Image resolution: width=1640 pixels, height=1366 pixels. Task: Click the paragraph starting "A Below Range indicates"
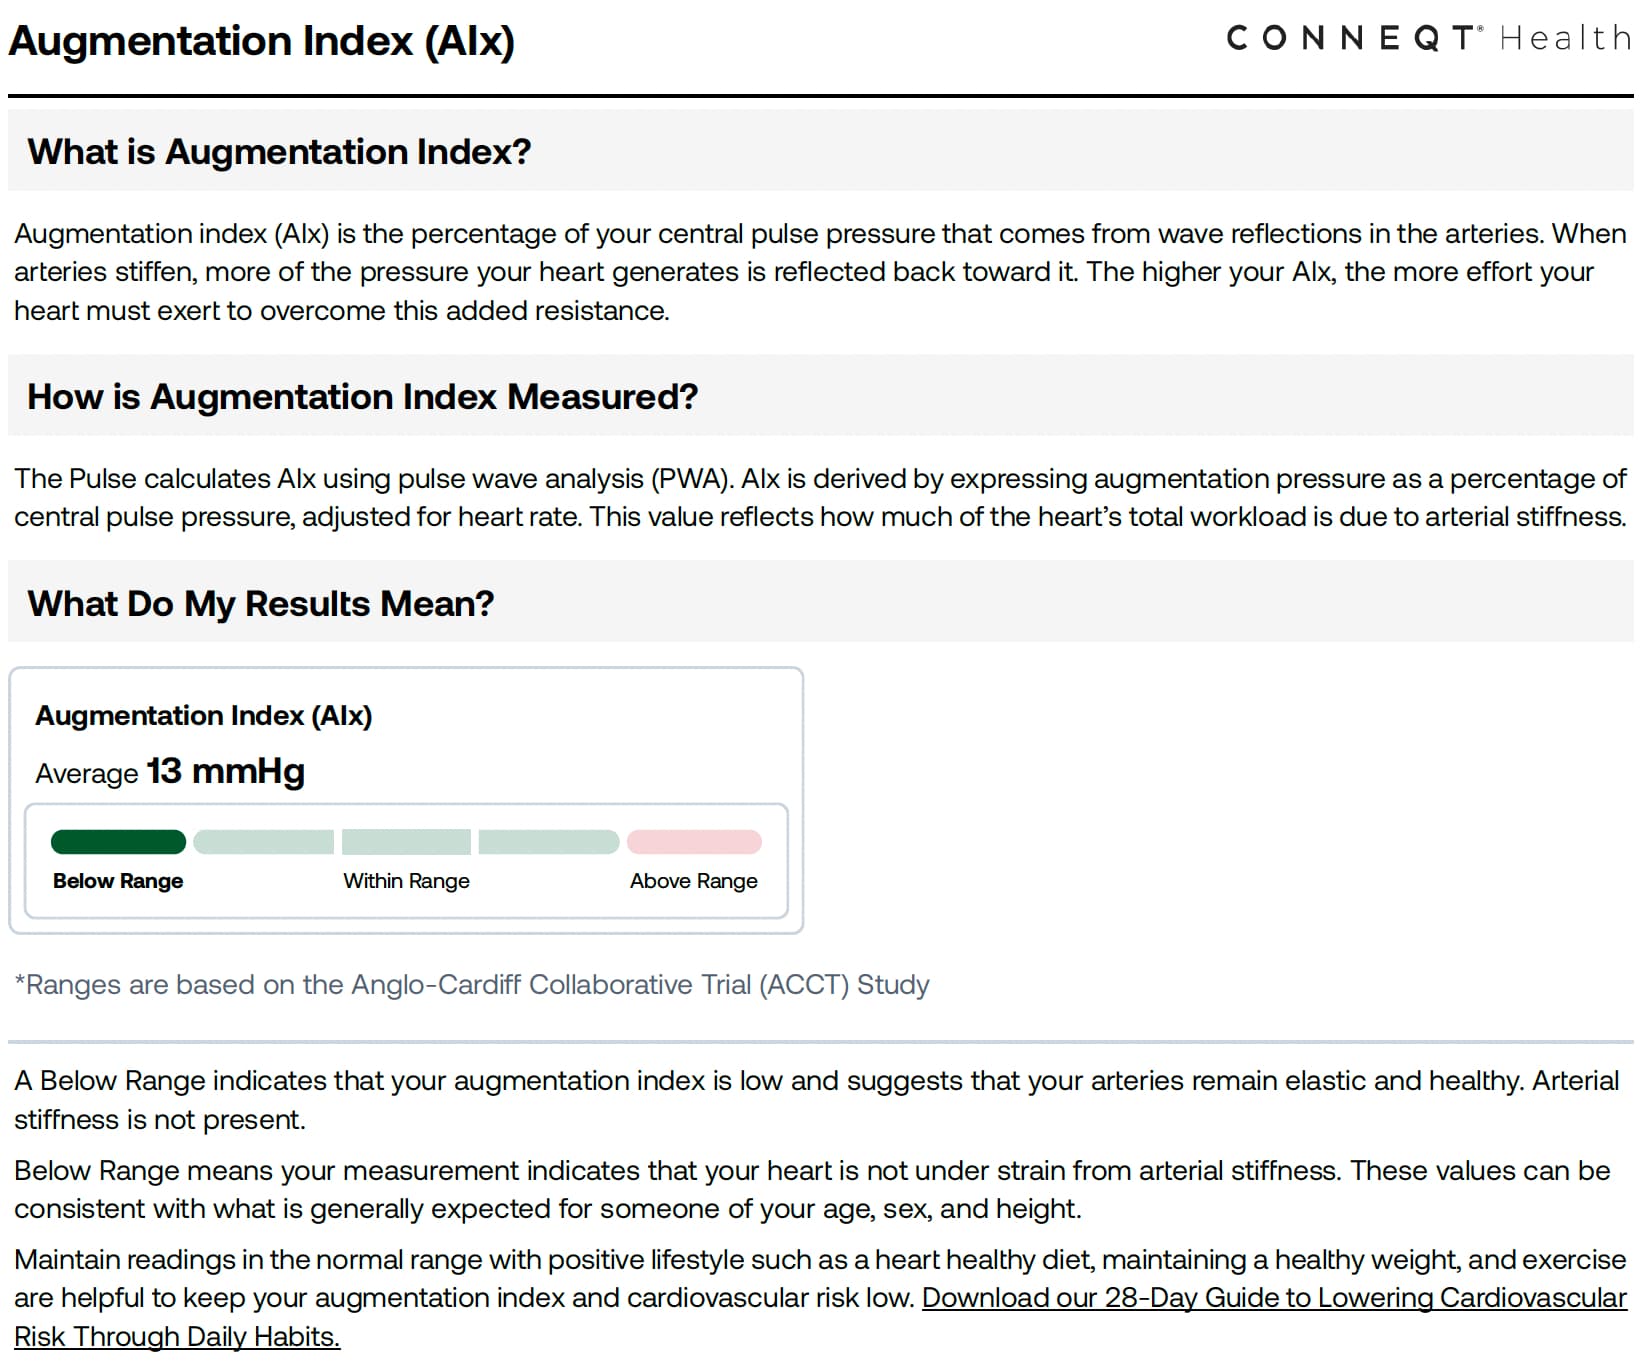tap(816, 1100)
